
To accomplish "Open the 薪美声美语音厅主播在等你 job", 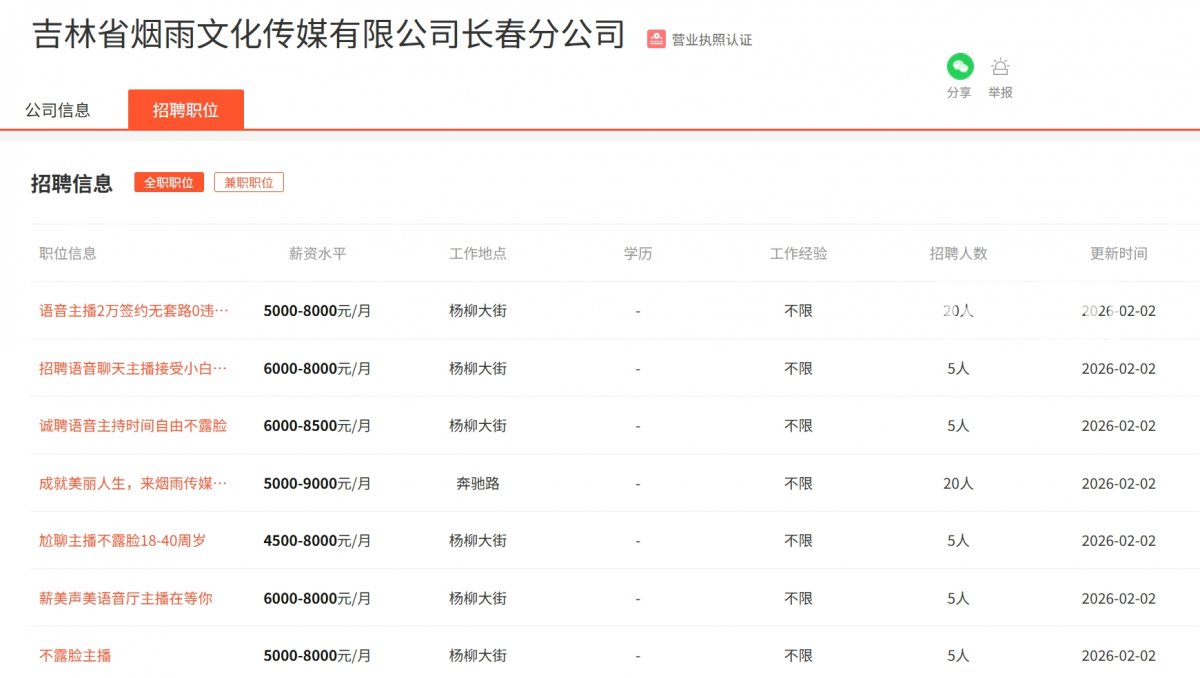I will 126,598.
